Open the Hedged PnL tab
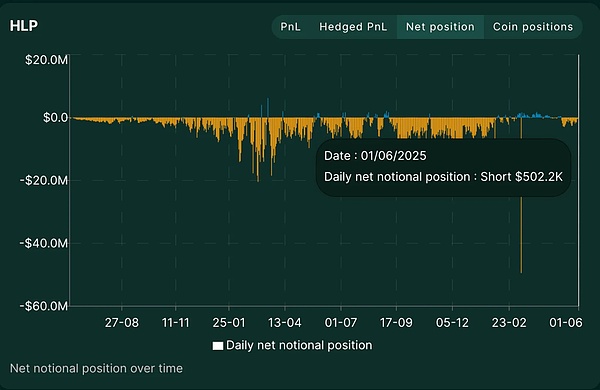This screenshot has height=390, width=600. coord(353,27)
